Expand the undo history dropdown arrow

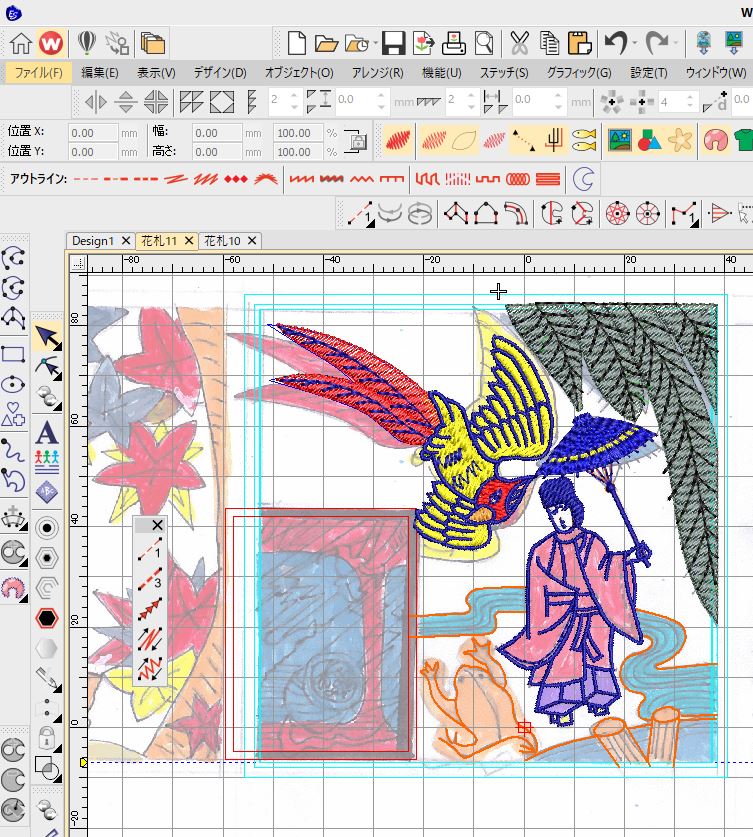click(x=635, y=43)
